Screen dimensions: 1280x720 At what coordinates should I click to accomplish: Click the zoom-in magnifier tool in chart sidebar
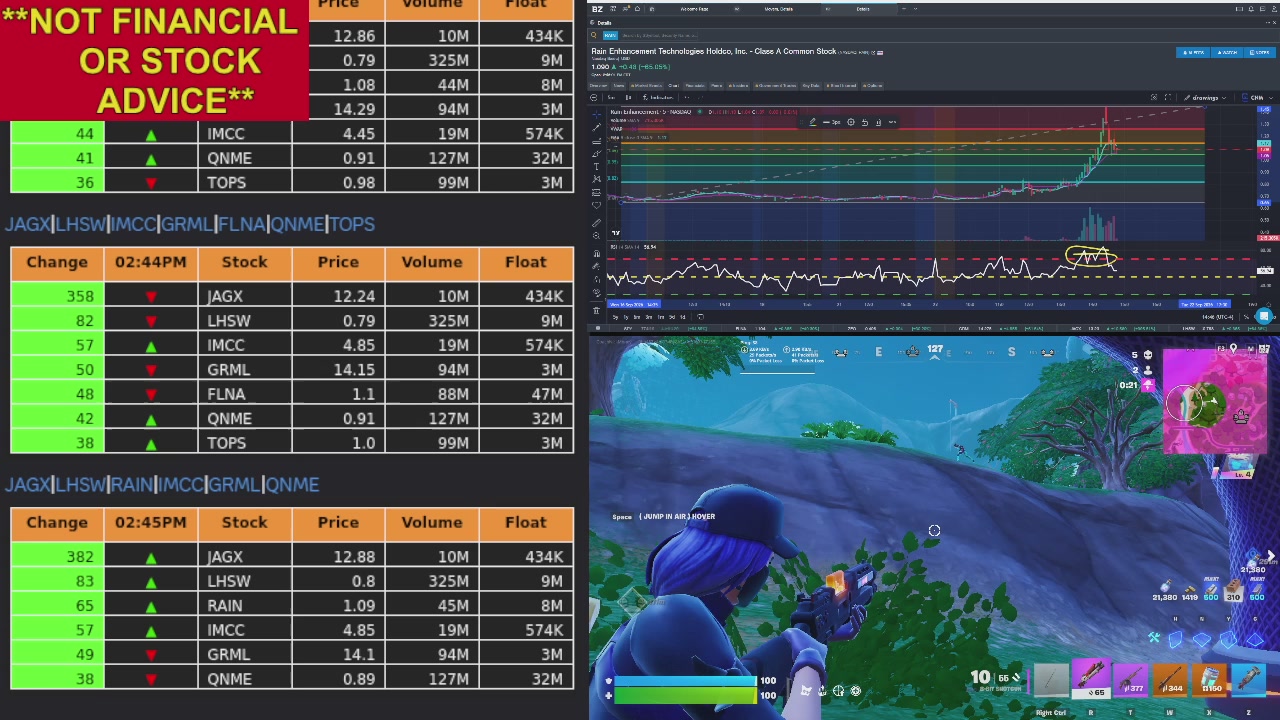click(597, 236)
